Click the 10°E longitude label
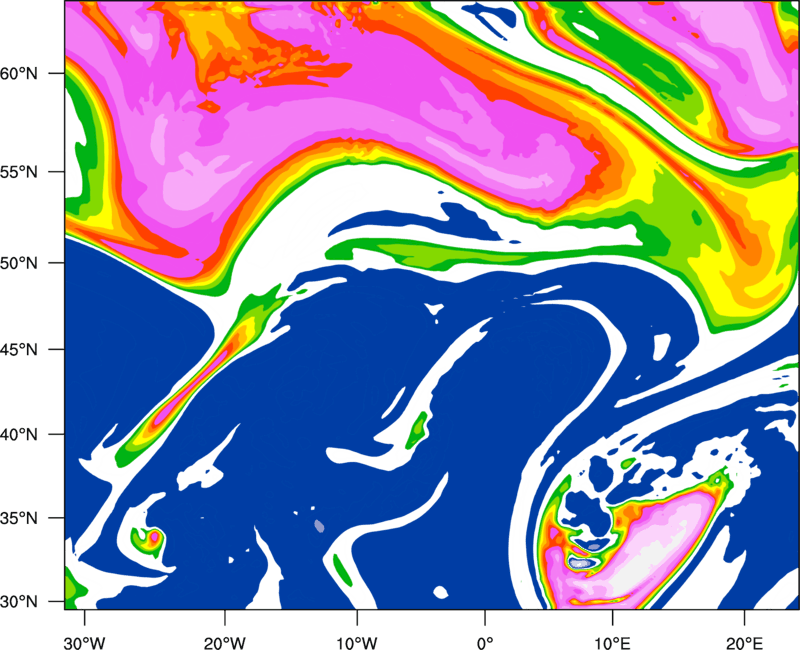Viewport: 800px width, 650px height. click(612, 643)
